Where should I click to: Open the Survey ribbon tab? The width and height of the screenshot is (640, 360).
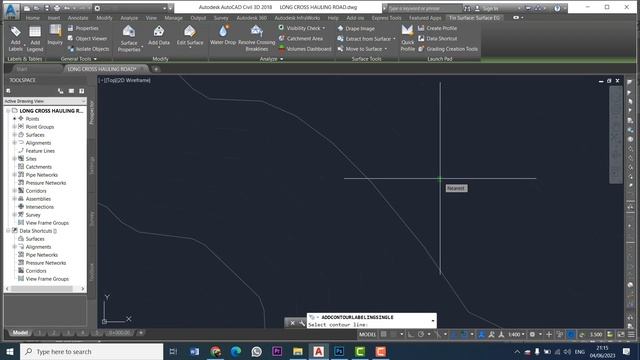221,18
